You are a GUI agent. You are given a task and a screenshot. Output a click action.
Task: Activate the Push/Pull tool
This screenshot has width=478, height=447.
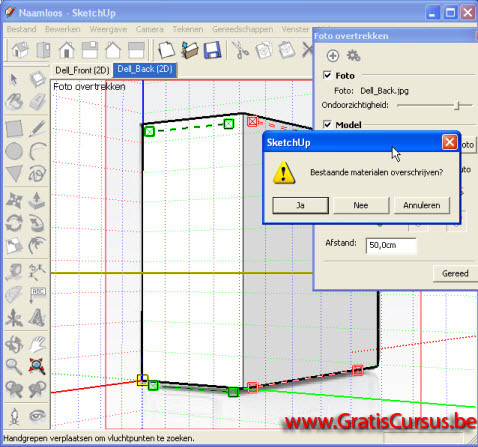(37, 200)
